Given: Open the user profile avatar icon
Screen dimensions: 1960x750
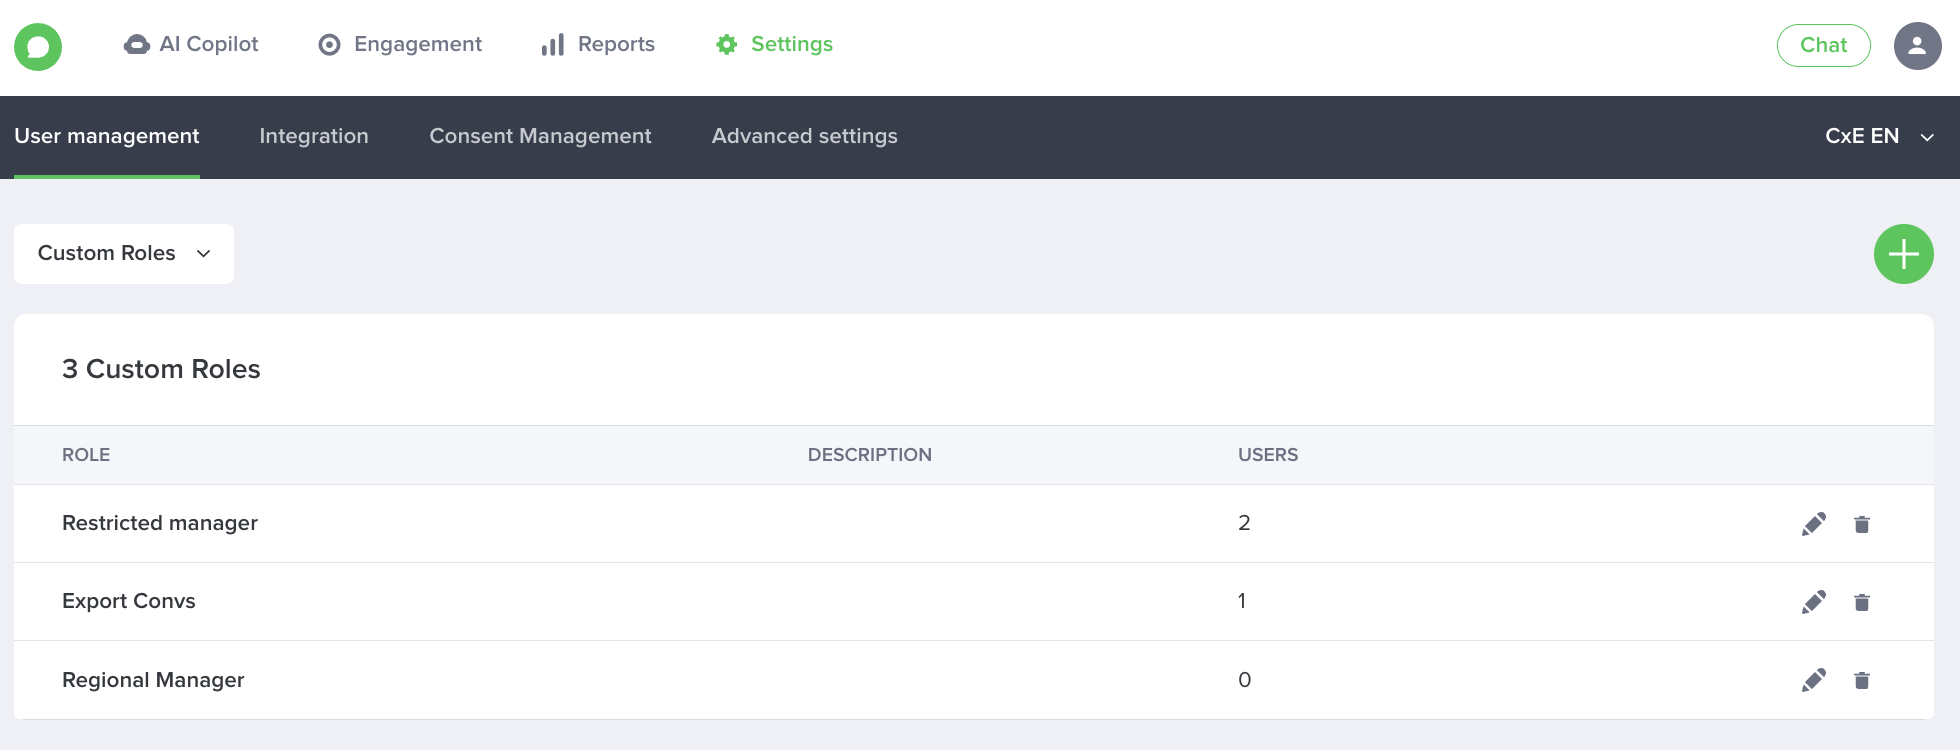Looking at the screenshot, I should tap(1917, 46).
